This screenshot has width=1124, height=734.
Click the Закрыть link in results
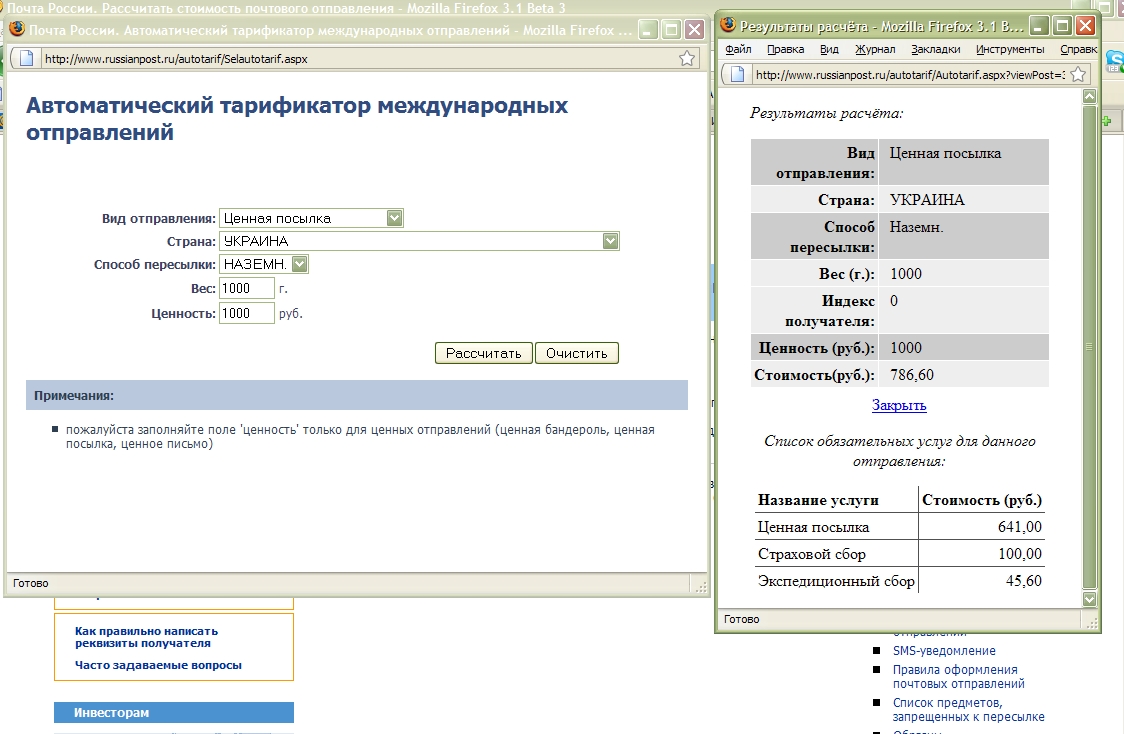[x=899, y=405]
